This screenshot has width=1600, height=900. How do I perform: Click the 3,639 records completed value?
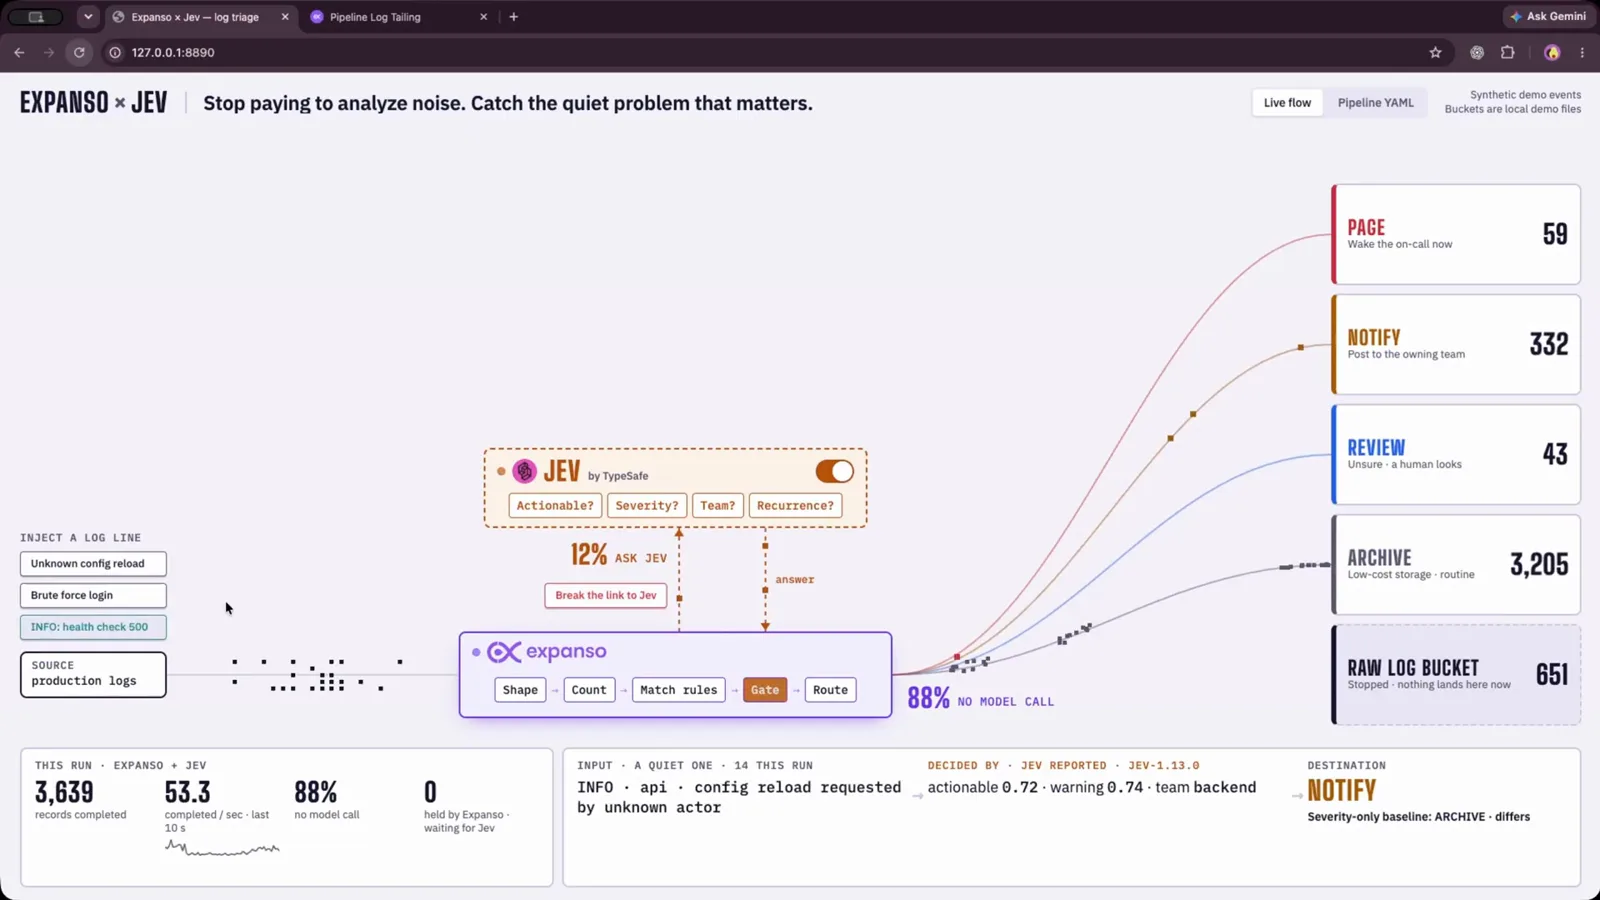coord(64,792)
